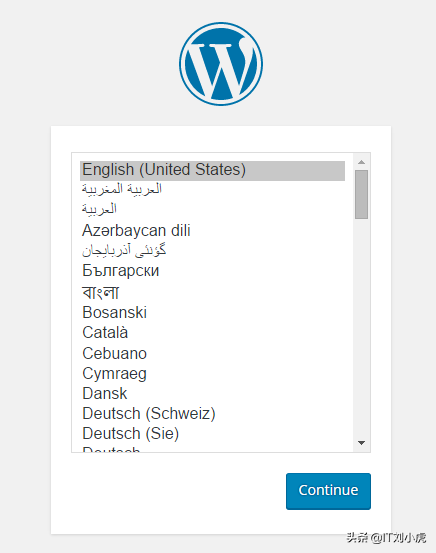436x553 pixels.
Task: Select Deutsch (Schweiz) language
Action: coord(212,413)
